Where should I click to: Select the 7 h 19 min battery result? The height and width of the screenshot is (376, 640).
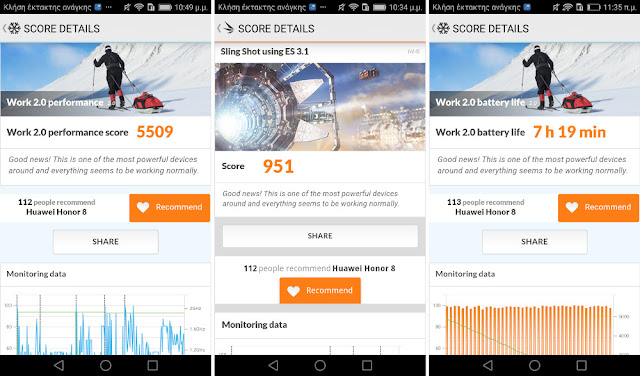coord(569,132)
